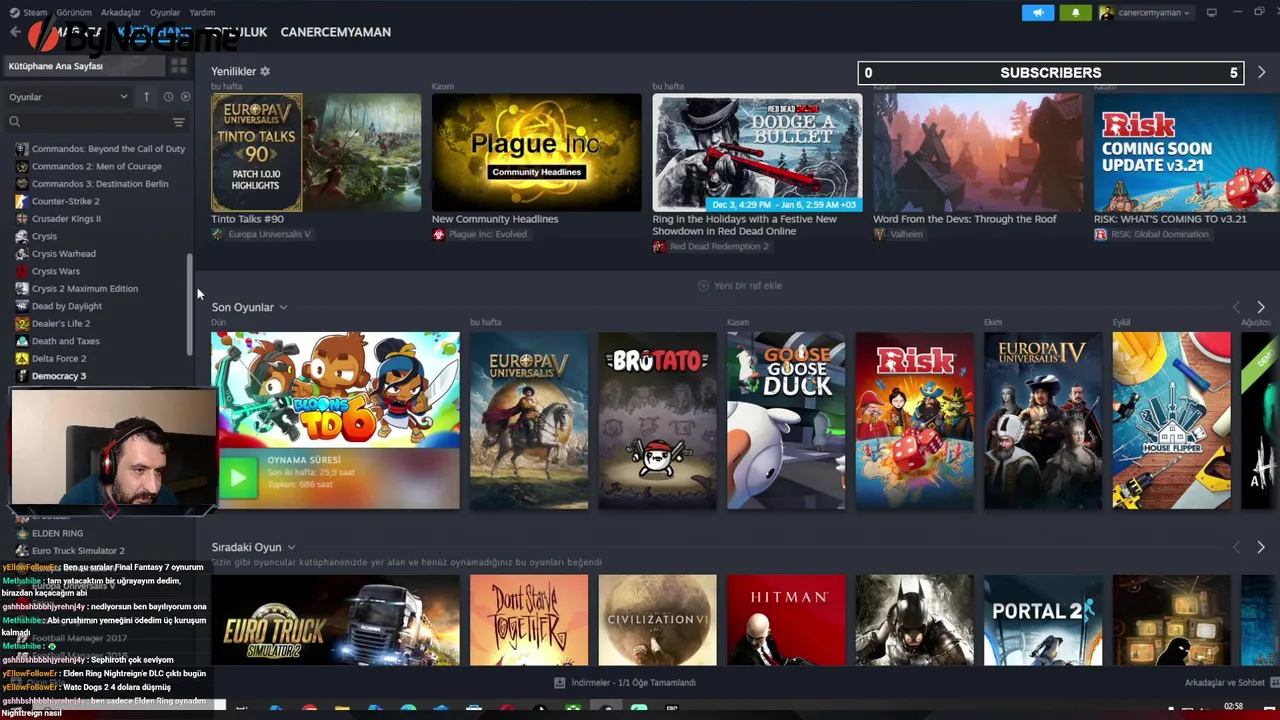
Task: Open Tinto Talks #90 news thumbnail
Action: coord(316,152)
